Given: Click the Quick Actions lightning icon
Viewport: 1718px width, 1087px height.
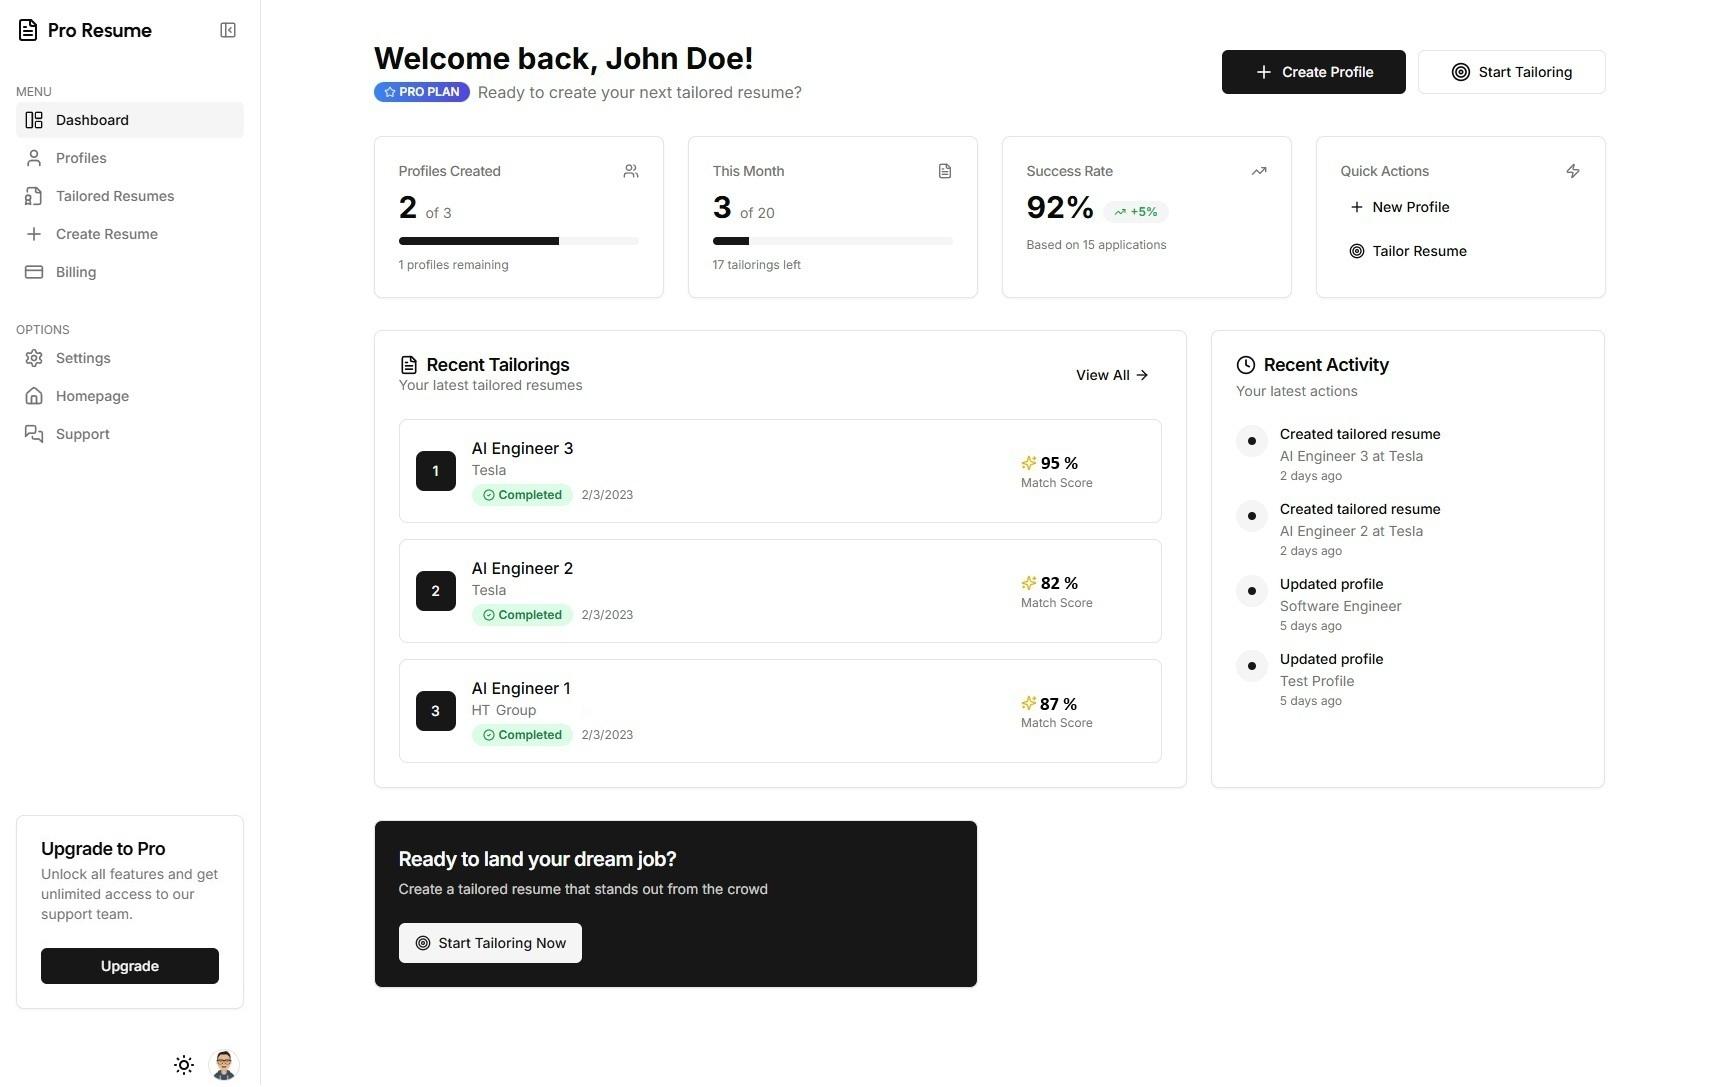Looking at the screenshot, I should tap(1572, 172).
